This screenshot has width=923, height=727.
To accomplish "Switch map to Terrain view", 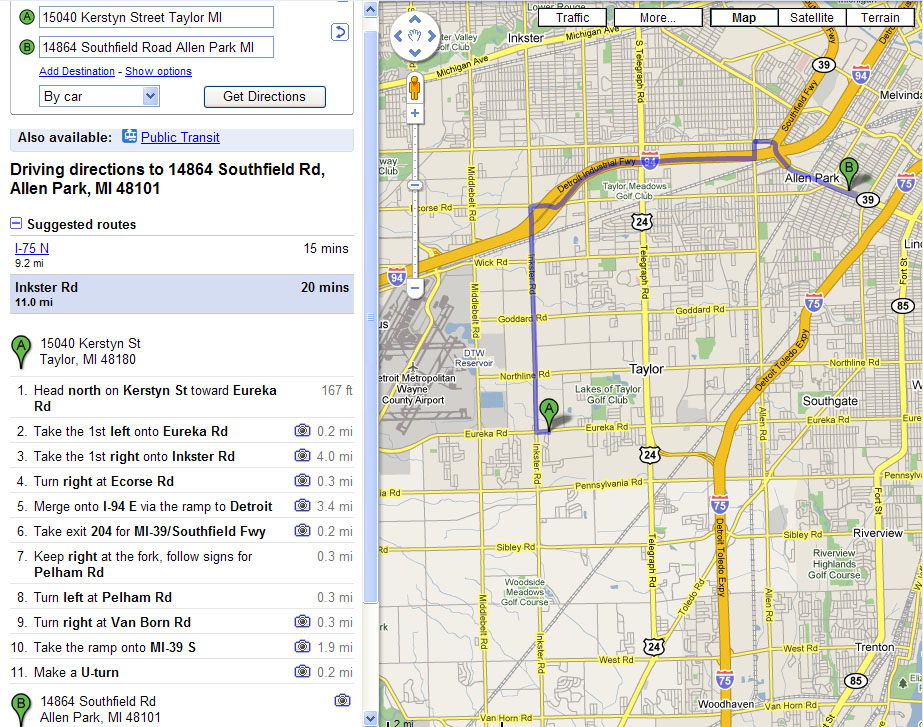I will pyautogui.click(x=879, y=18).
